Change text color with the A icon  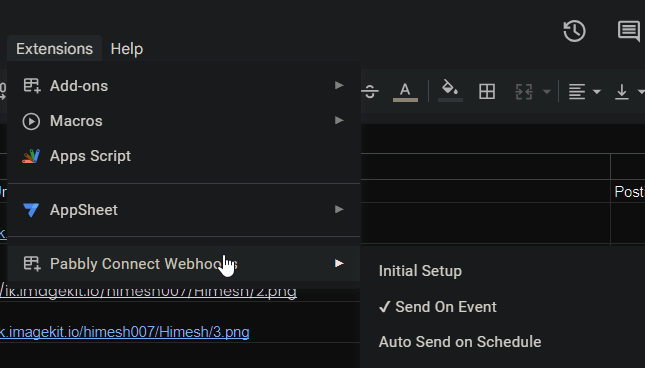(x=405, y=91)
